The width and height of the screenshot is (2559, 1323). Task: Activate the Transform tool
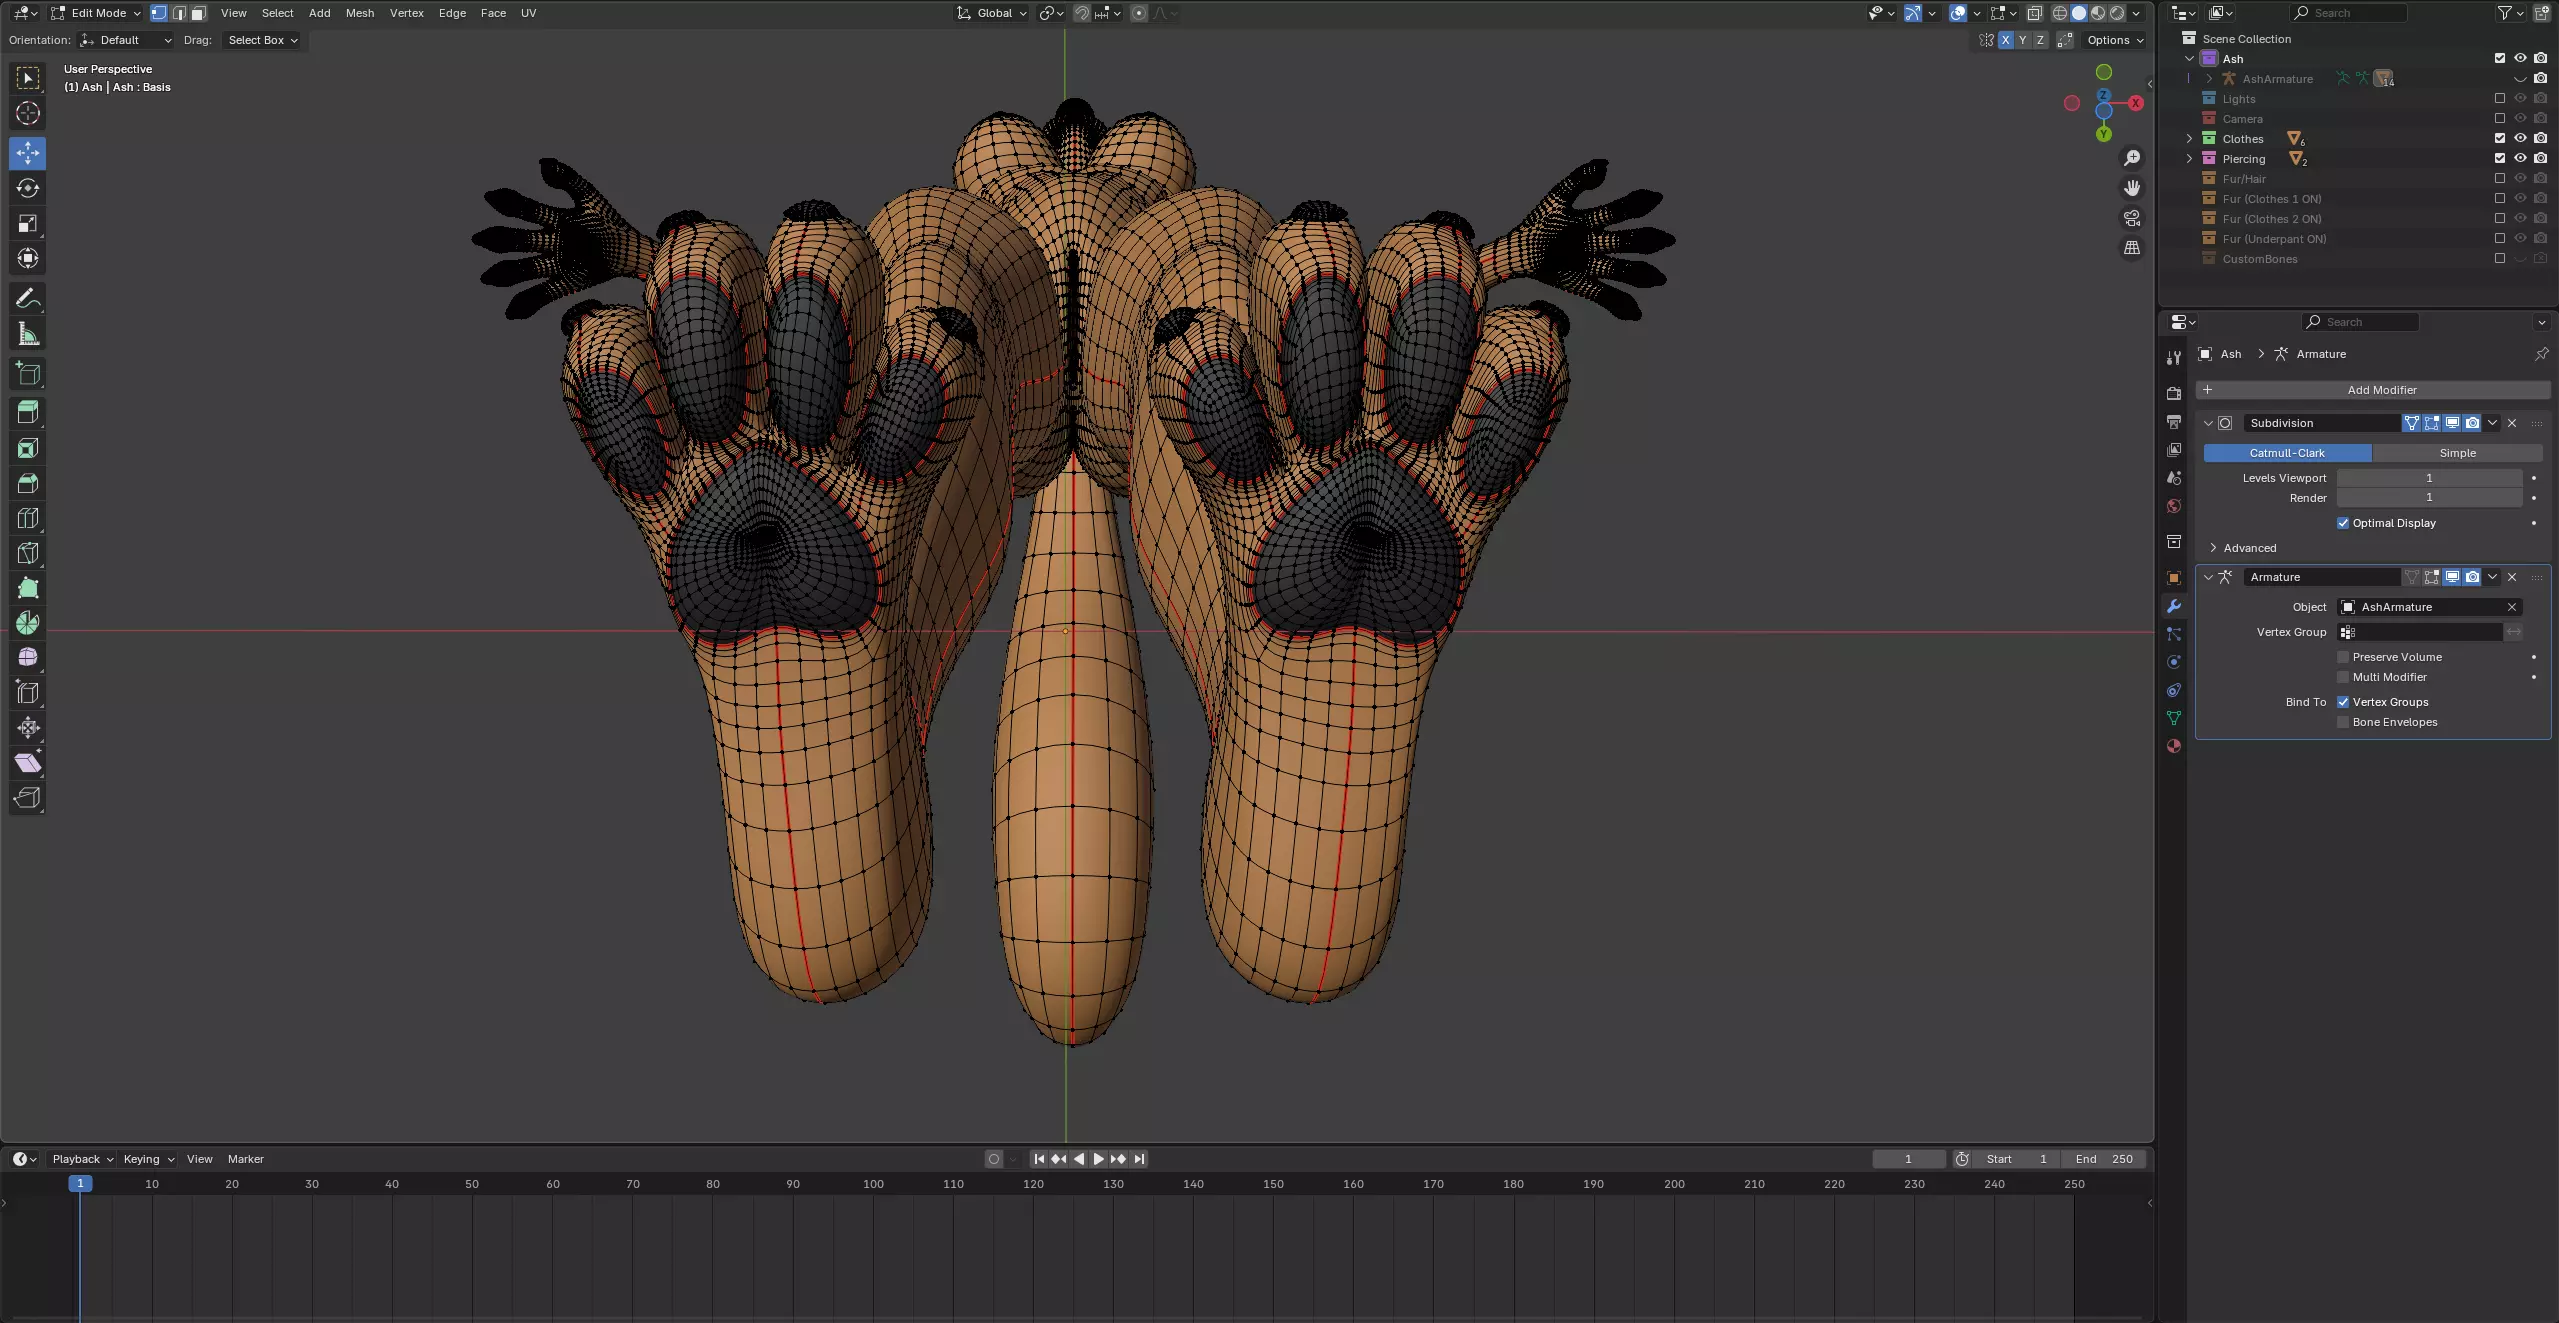click(x=28, y=258)
